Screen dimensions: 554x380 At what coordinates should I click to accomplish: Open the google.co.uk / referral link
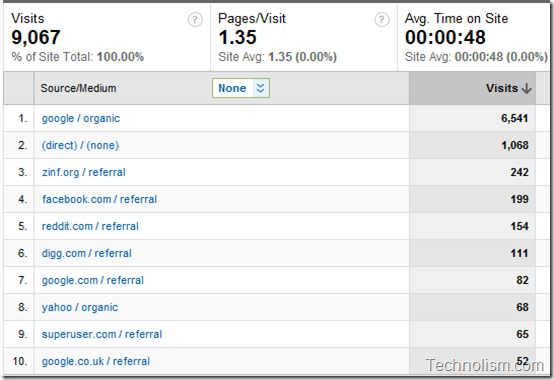96,361
